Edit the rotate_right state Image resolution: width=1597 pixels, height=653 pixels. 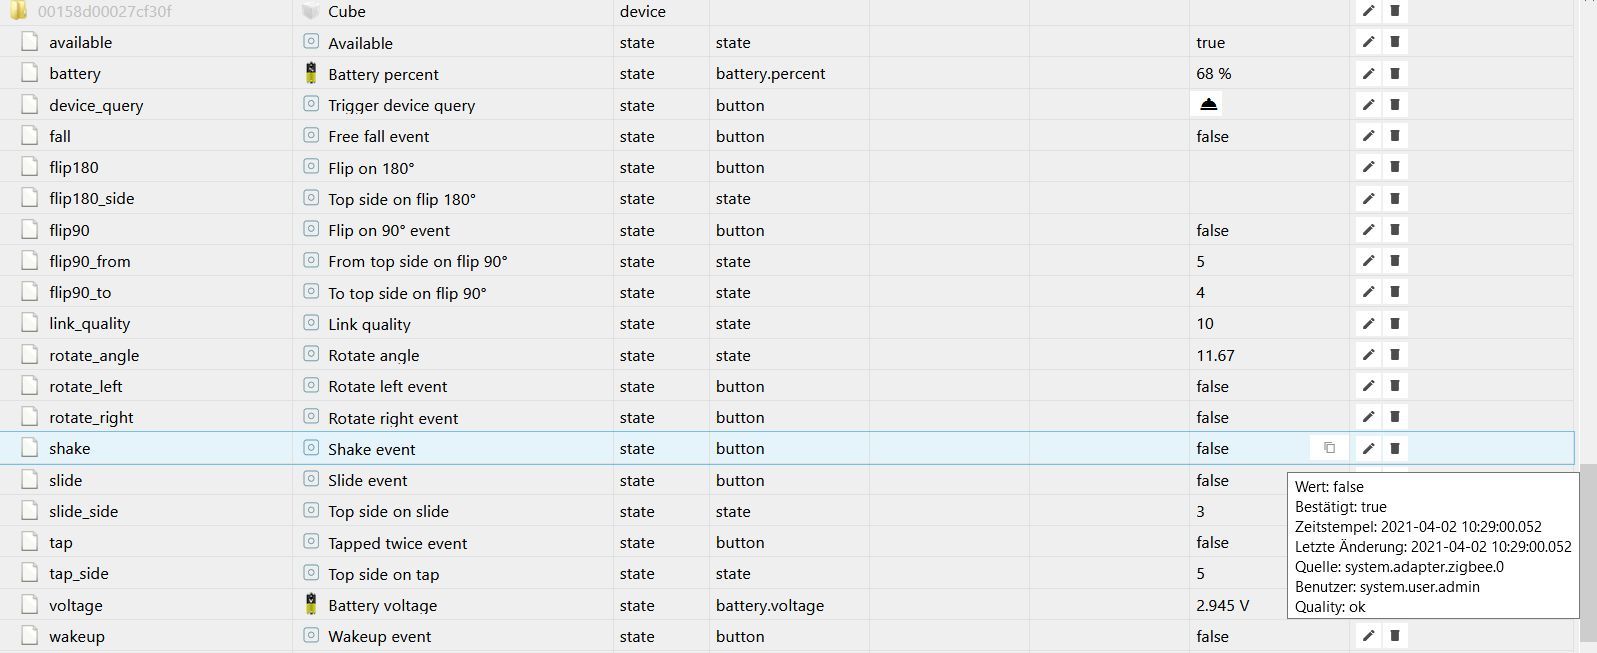[1368, 417]
